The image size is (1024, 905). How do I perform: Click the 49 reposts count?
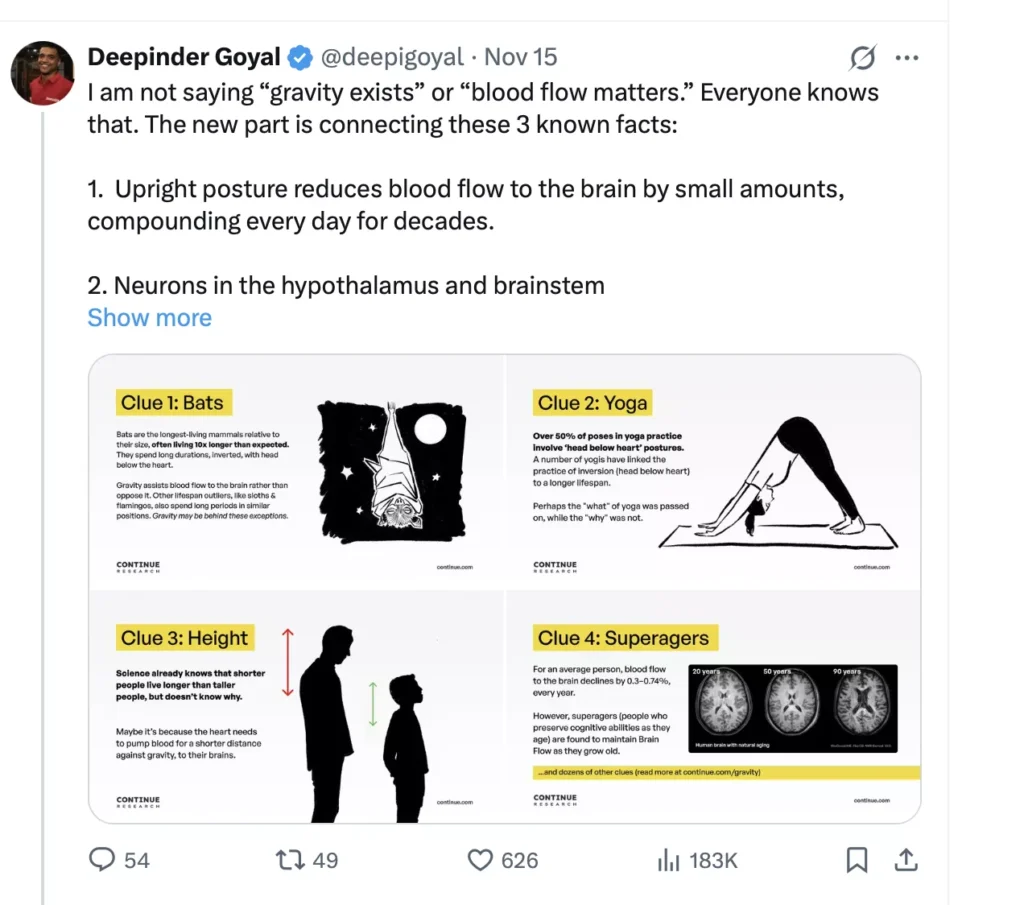coord(326,859)
